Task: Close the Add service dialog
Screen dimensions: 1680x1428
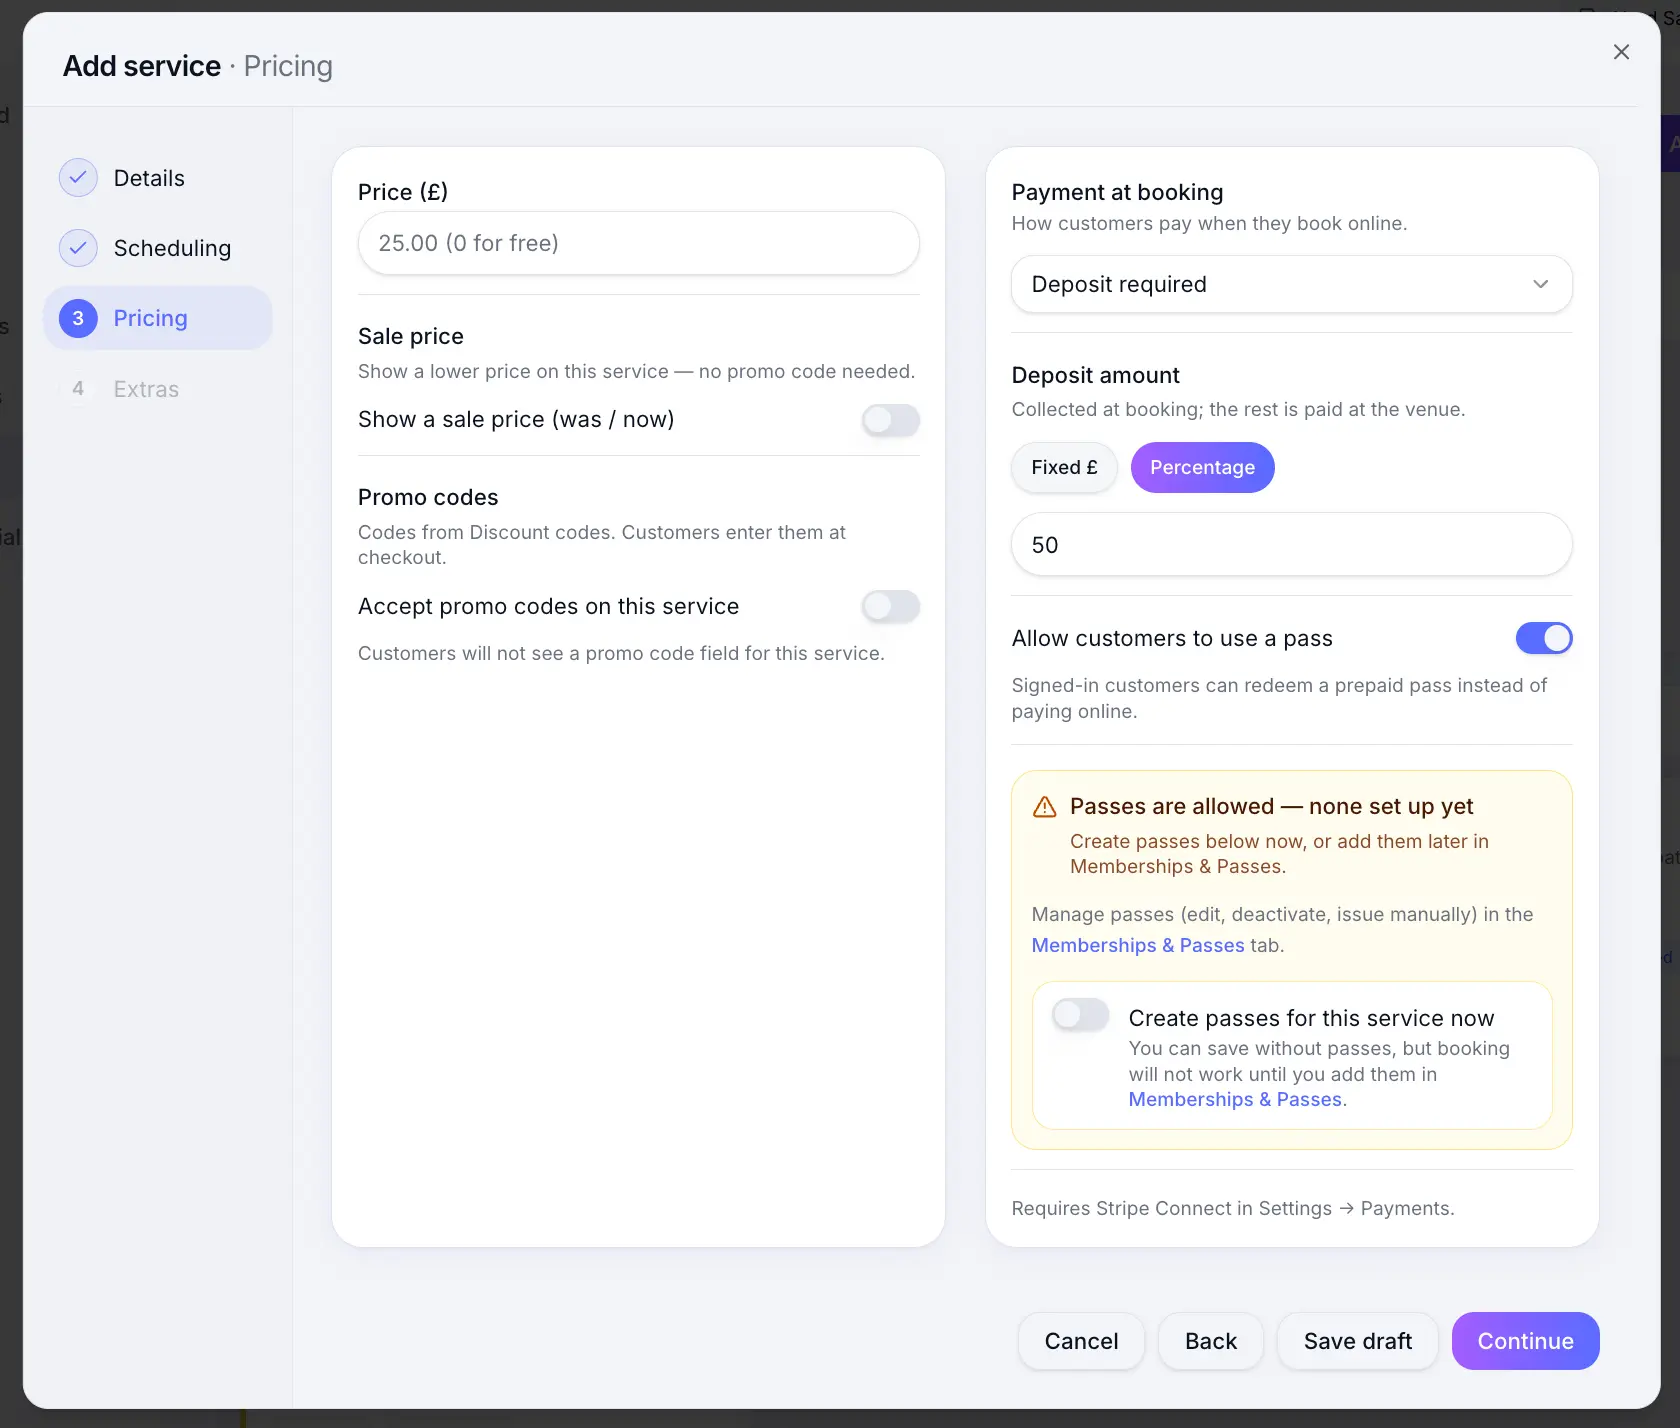Action: point(1621,52)
